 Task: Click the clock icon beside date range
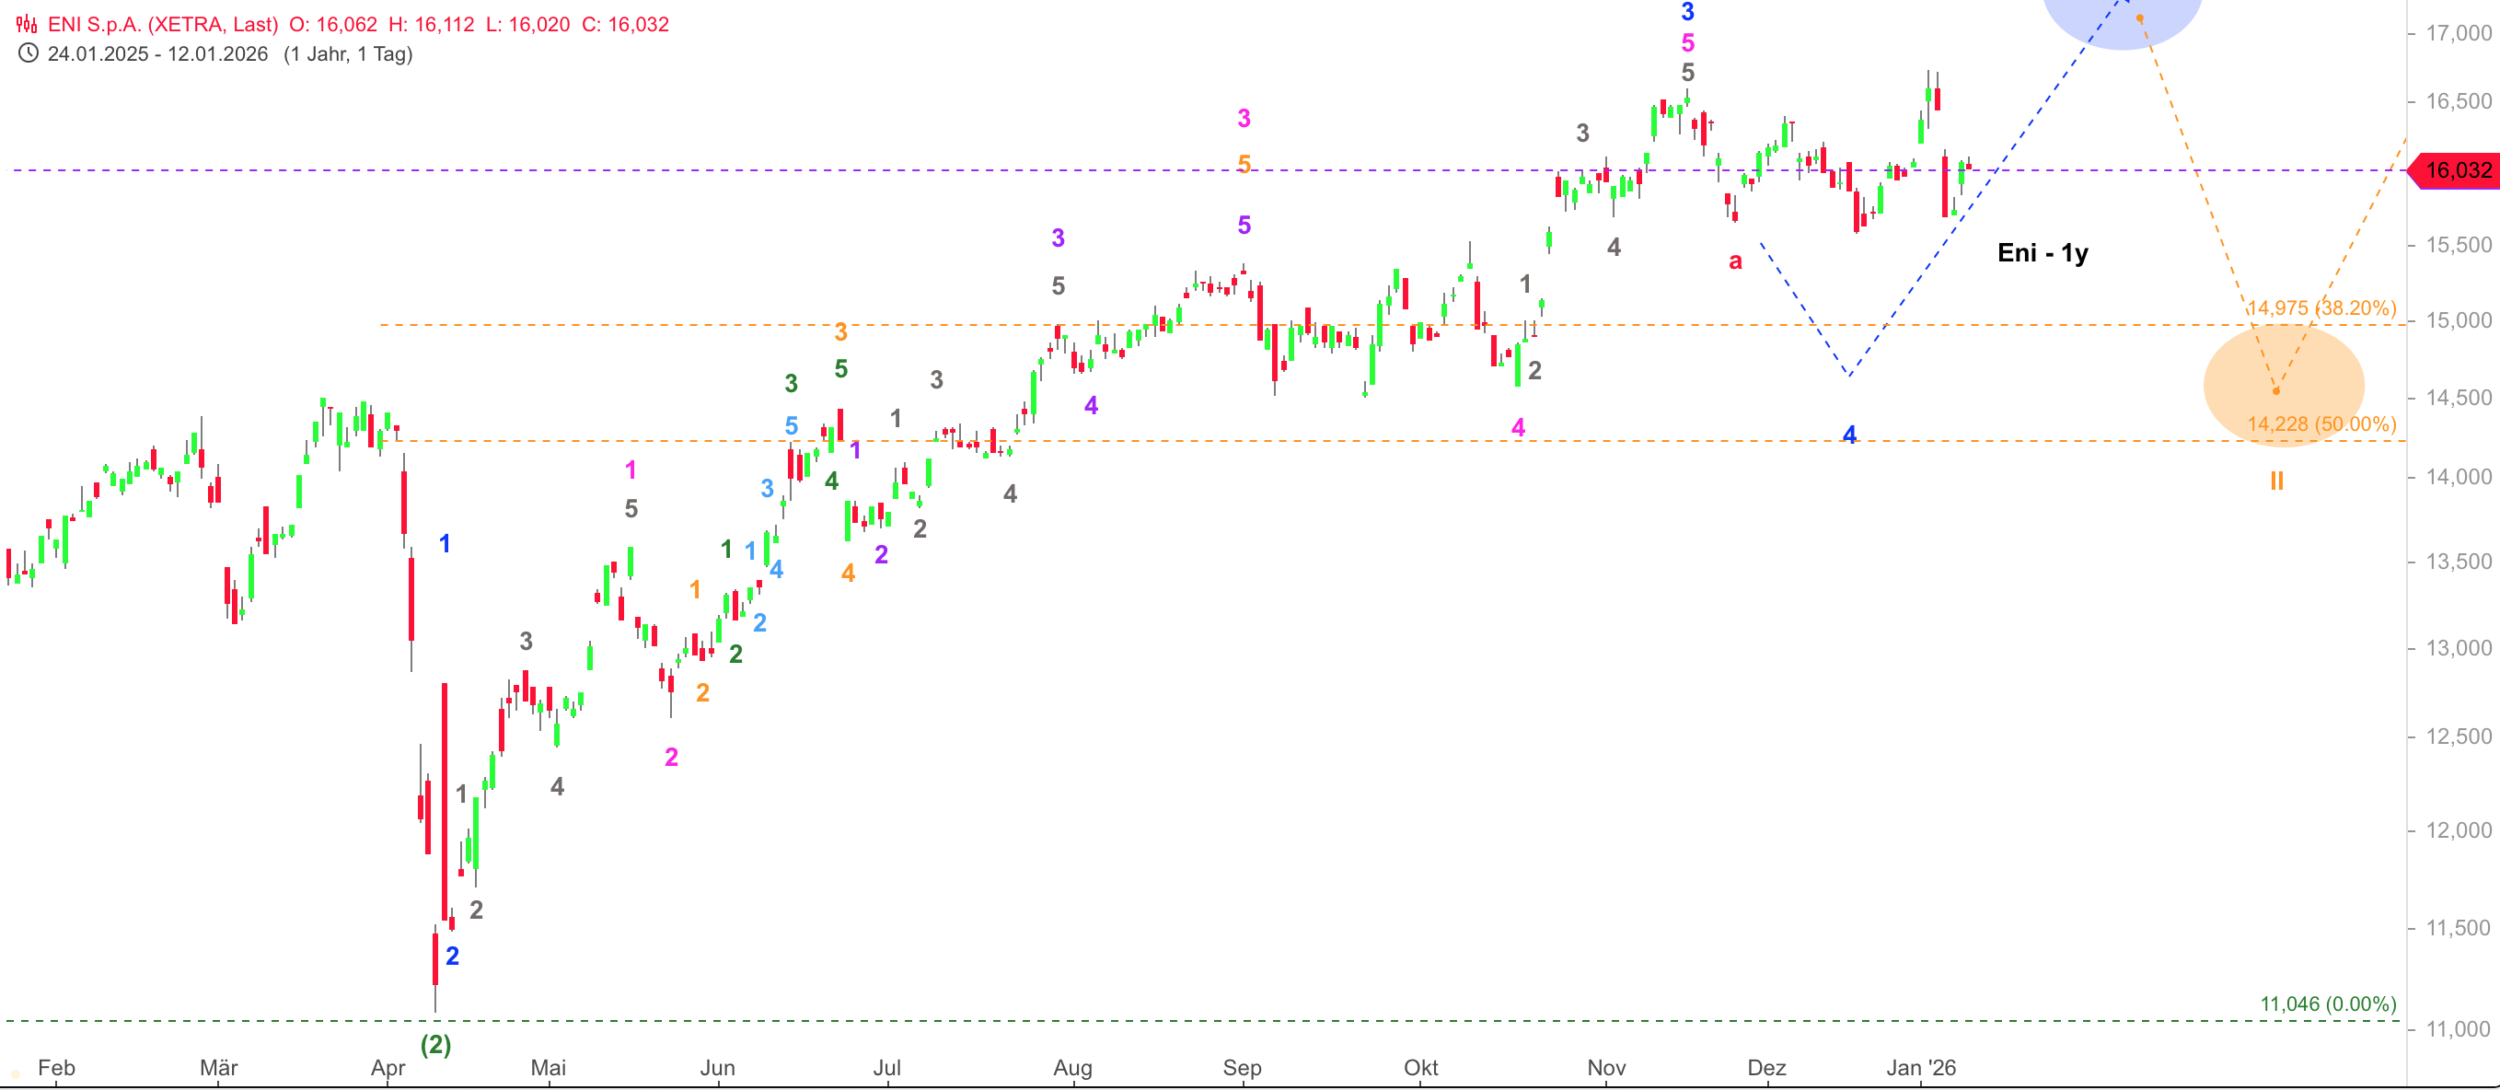(28, 54)
